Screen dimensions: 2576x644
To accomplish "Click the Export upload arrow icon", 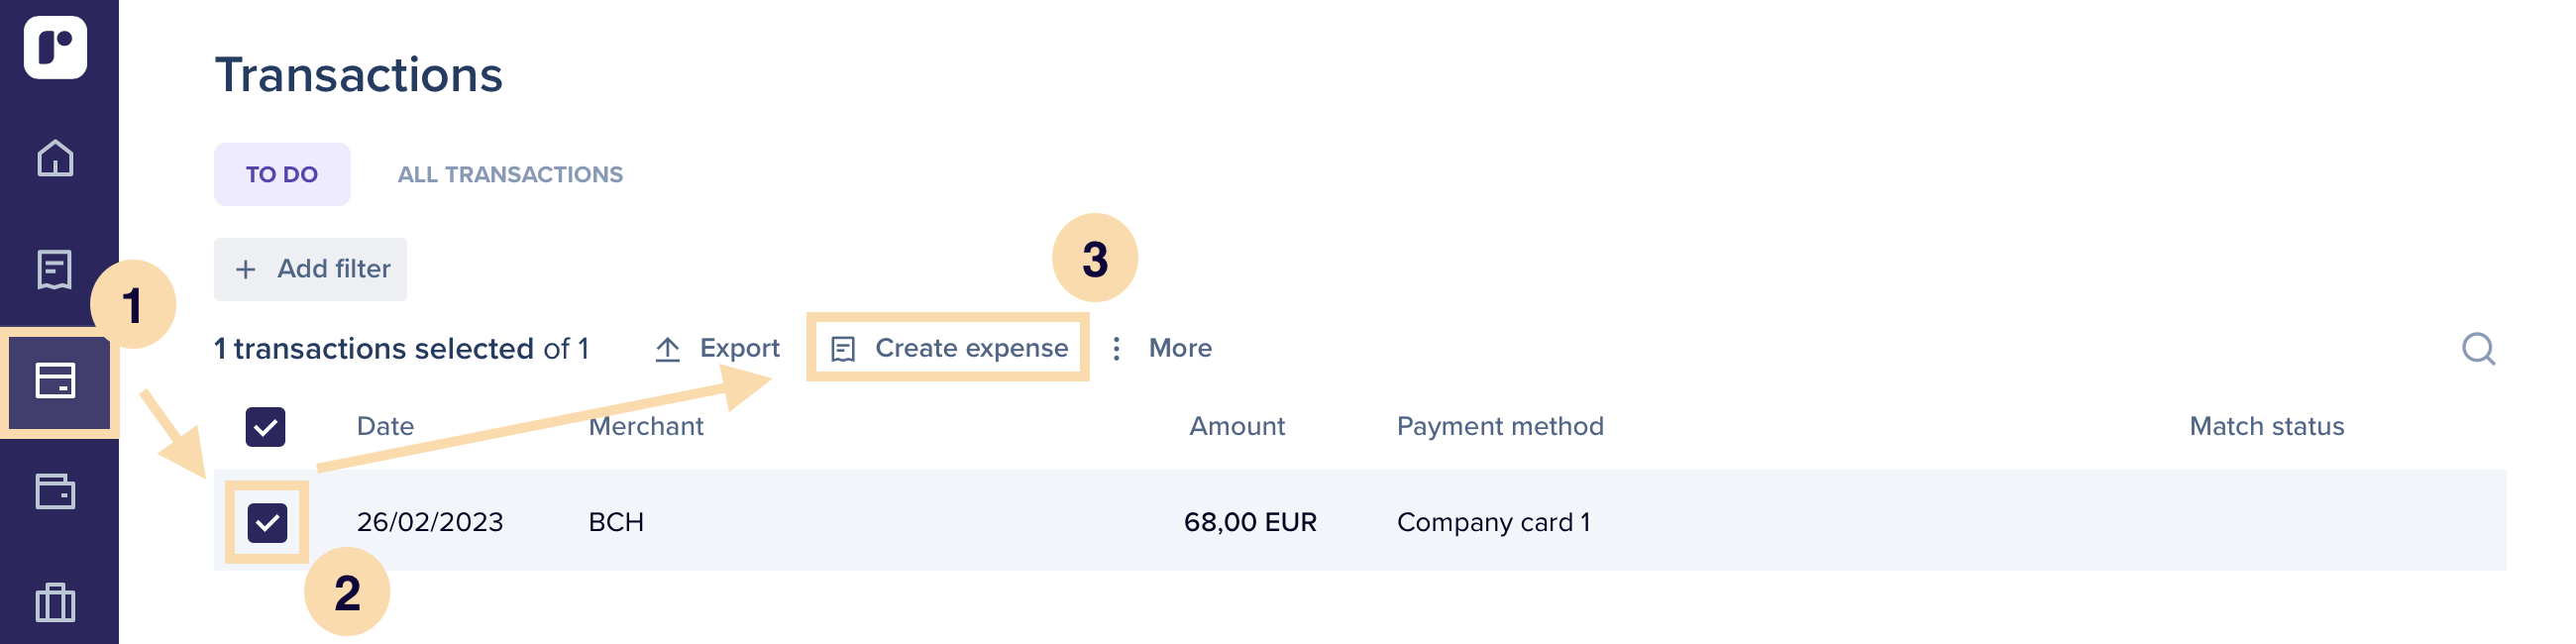I will tap(667, 349).
